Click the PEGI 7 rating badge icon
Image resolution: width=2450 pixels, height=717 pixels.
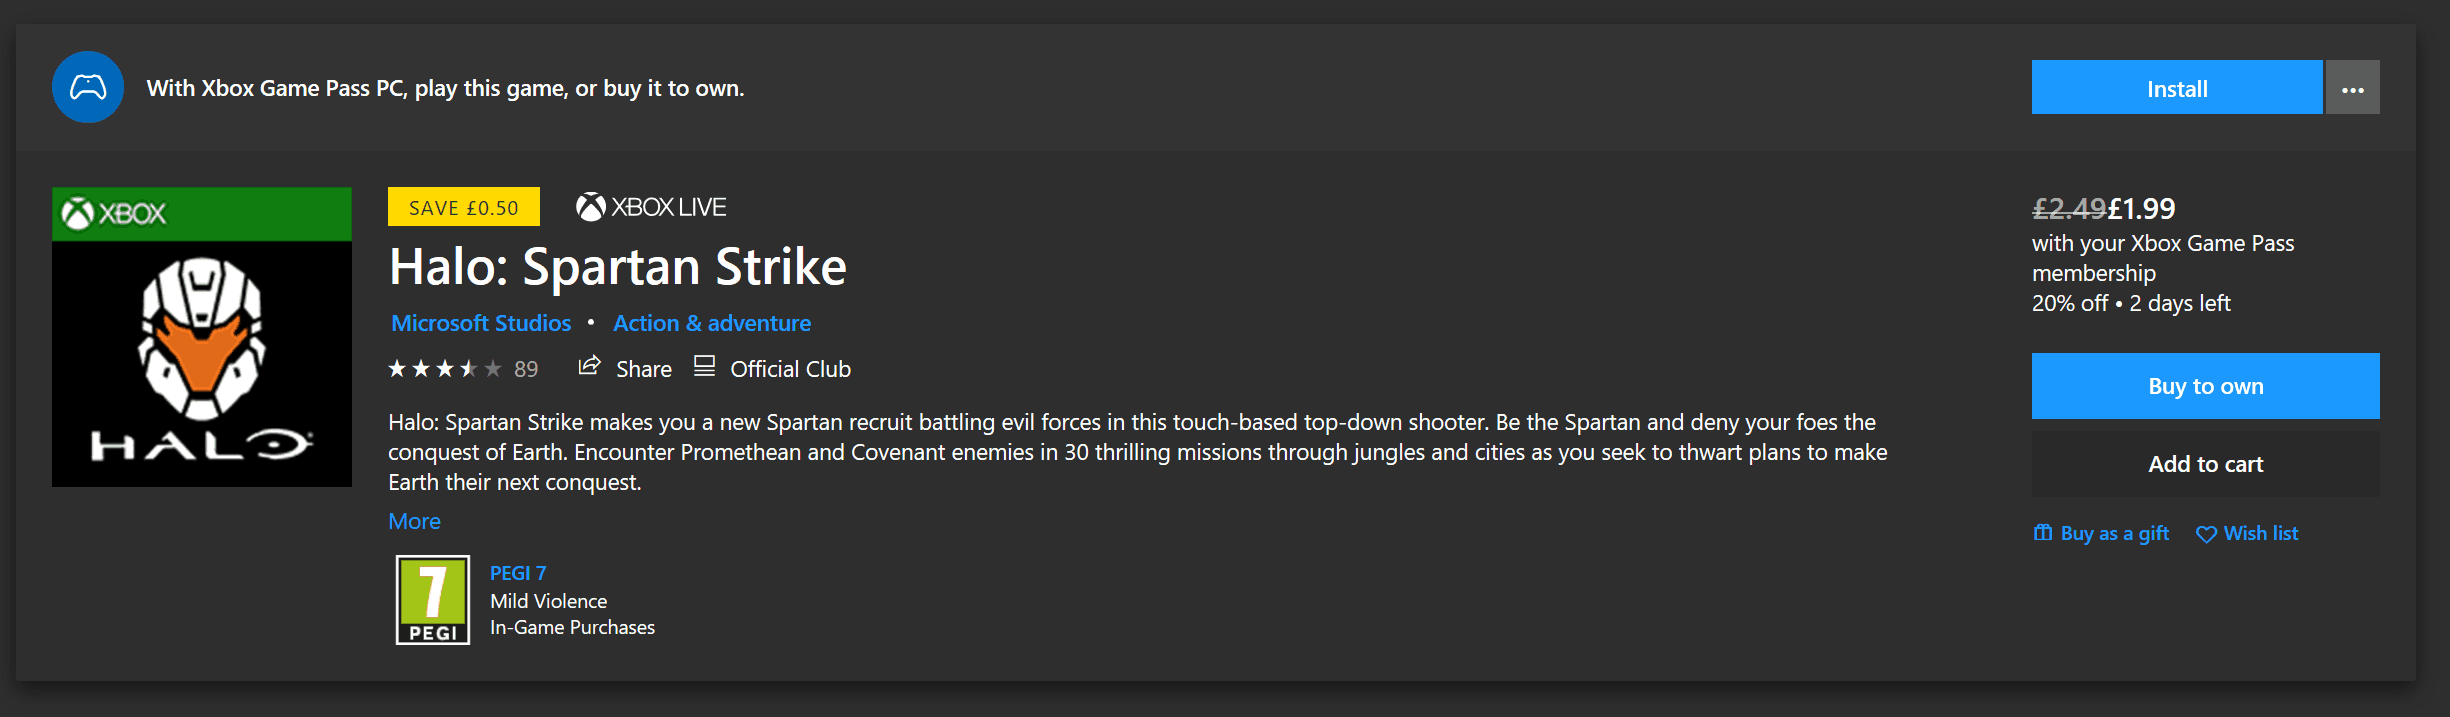click(x=433, y=600)
